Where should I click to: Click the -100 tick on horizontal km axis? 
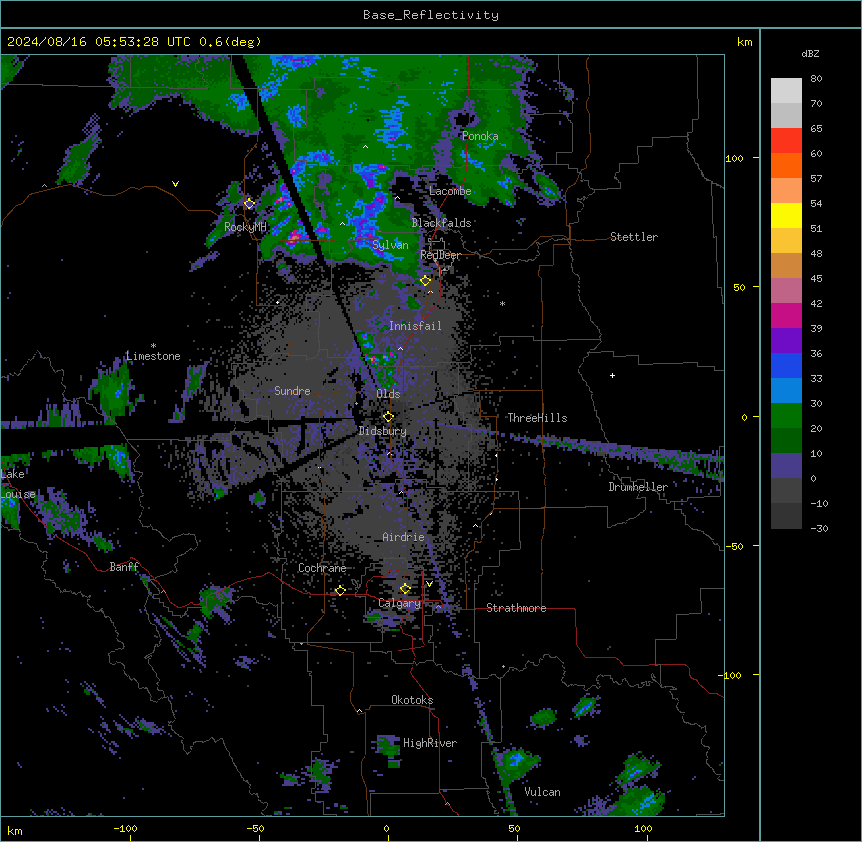coord(125,828)
